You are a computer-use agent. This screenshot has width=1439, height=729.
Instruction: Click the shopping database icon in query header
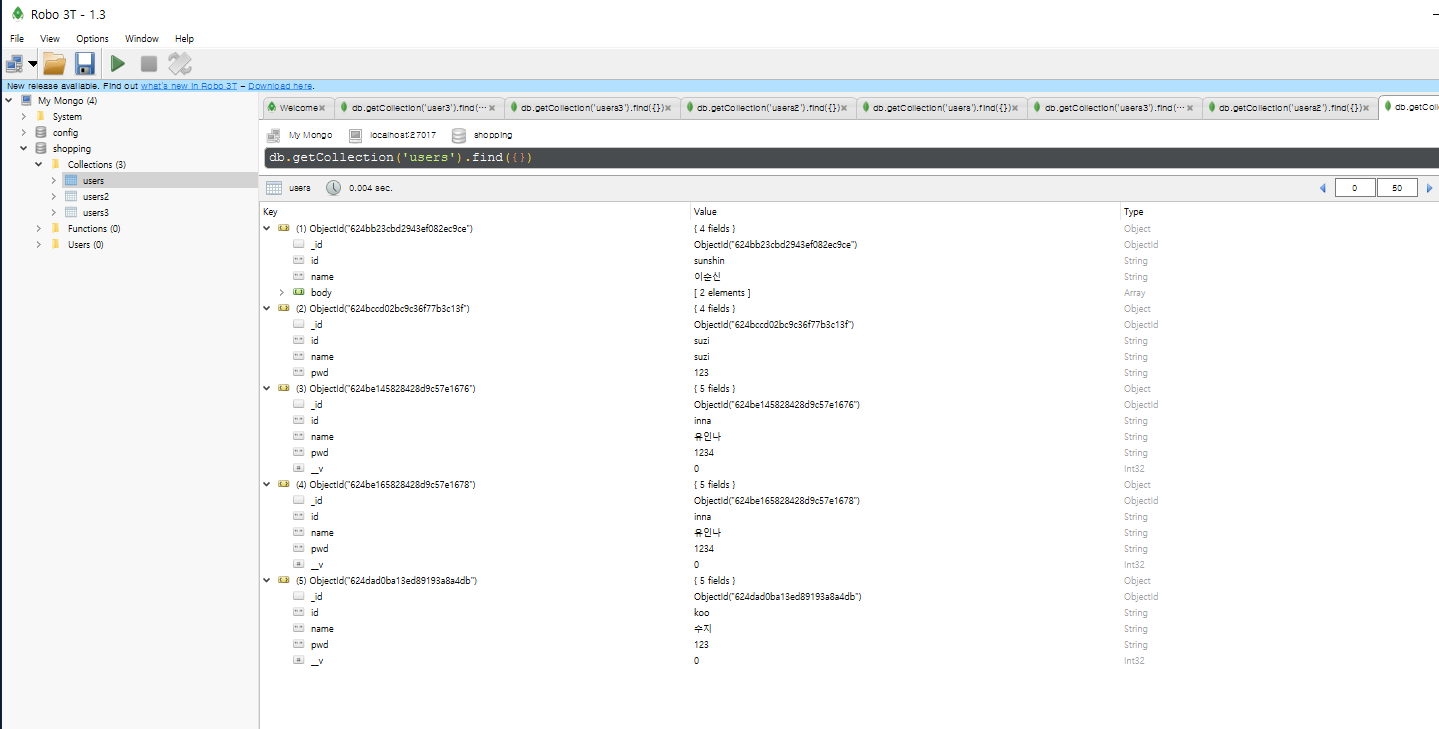[x=459, y=135]
